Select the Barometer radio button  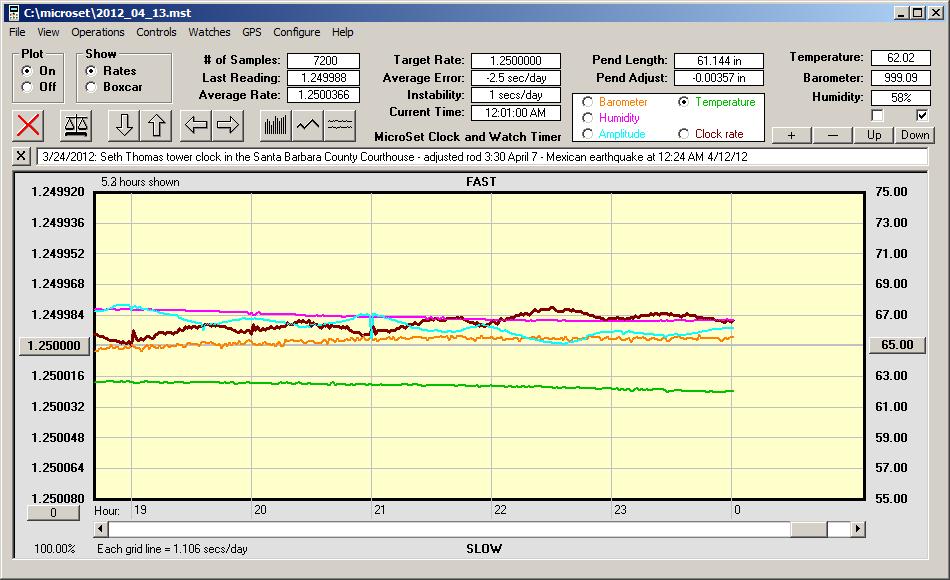point(587,102)
